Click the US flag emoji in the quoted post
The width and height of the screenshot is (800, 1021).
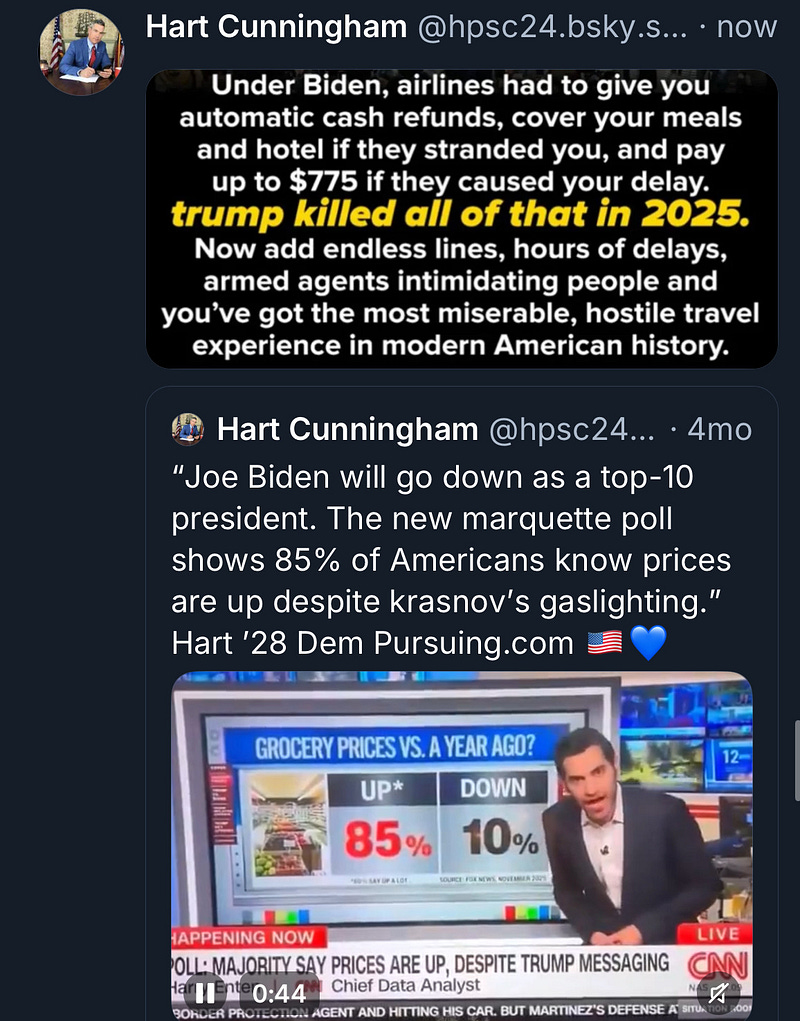click(x=604, y=643)
